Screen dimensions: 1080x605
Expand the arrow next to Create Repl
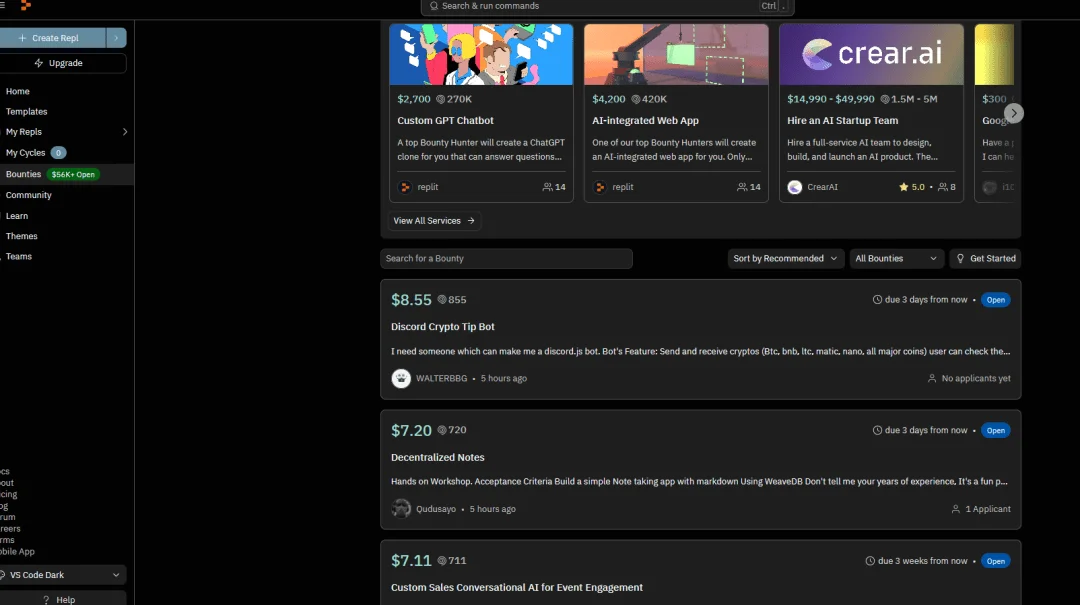tap(116, 38)
